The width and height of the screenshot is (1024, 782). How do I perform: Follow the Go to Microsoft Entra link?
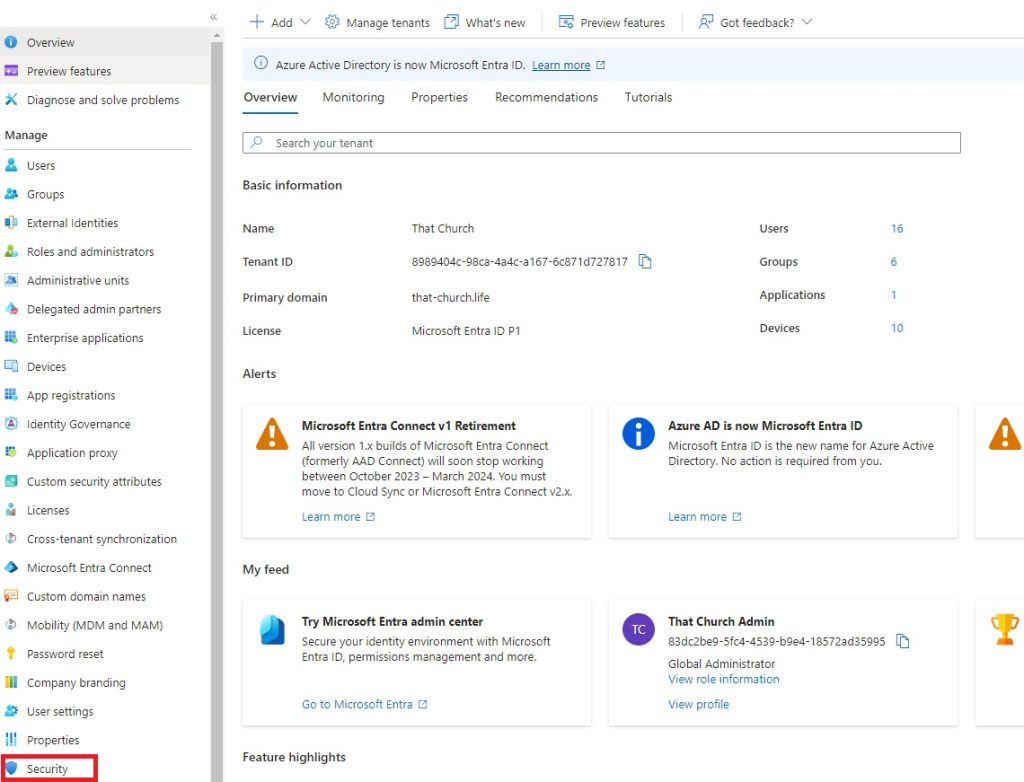[357, 704]
